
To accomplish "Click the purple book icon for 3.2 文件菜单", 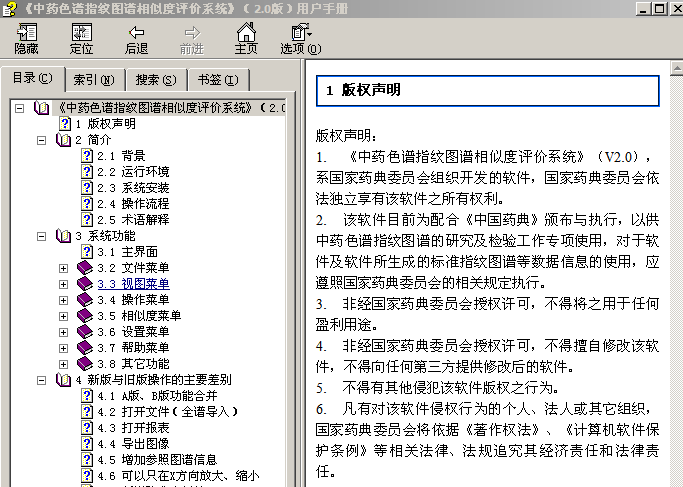I will click(85, 267).
